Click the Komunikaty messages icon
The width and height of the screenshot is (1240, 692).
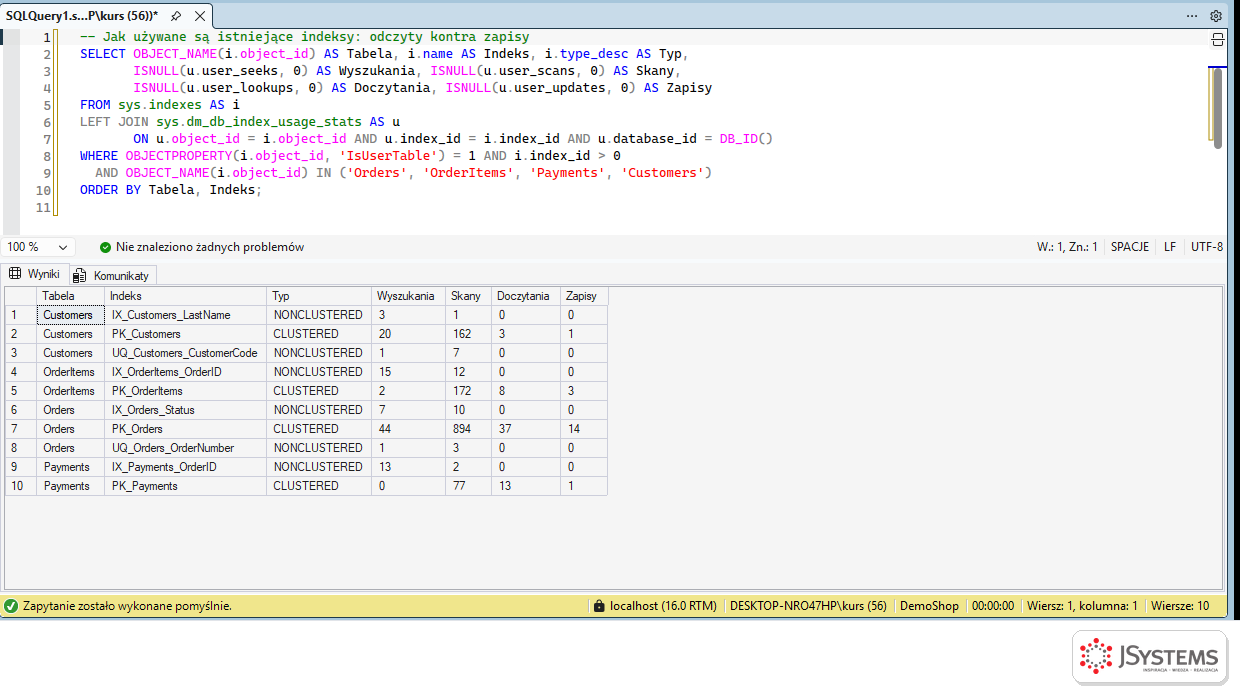[x=79, y=275]
